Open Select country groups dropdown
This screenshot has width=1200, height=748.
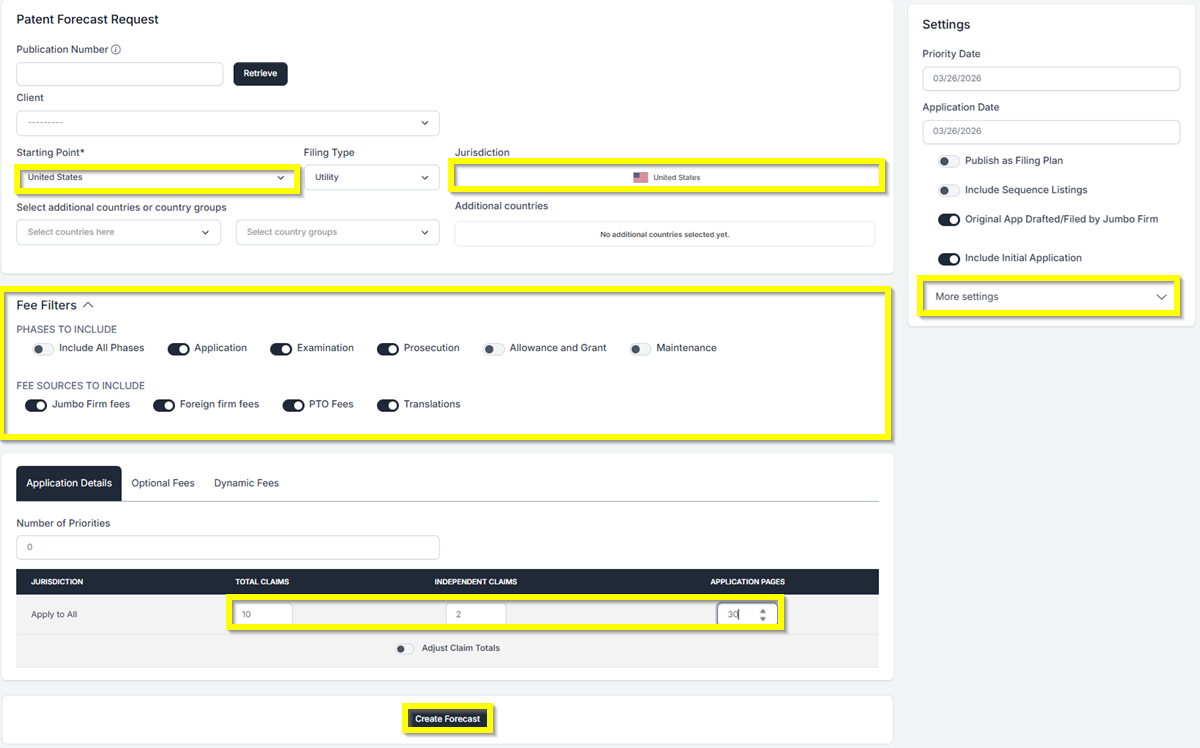pos(337,232)
